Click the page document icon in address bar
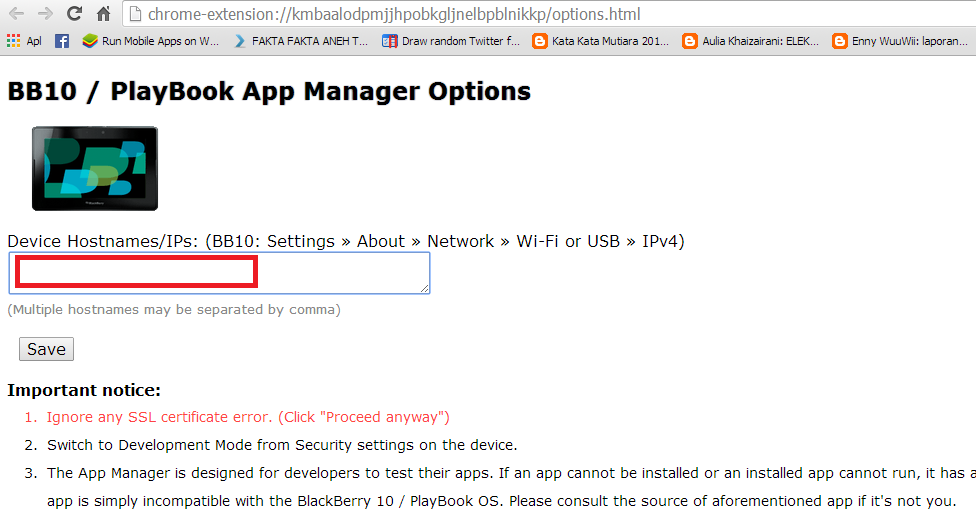This screenshot has height=513, width=976. pyautogui.click(x=135, y=14)
